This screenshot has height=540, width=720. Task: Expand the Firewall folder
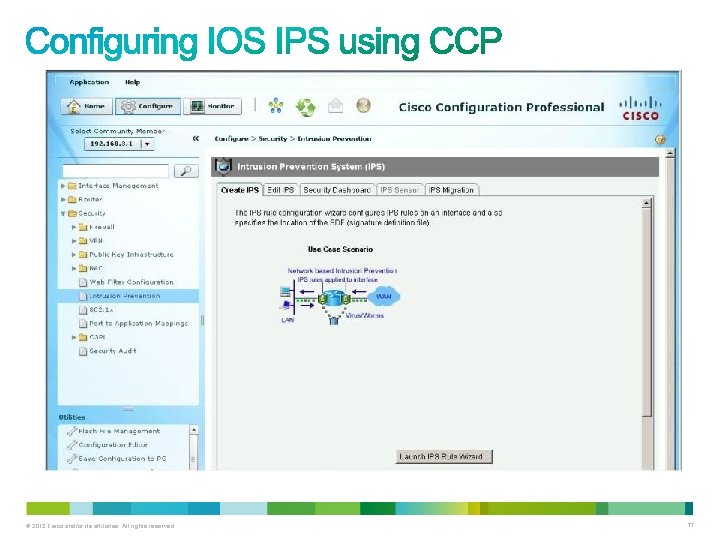click(74, 227)
